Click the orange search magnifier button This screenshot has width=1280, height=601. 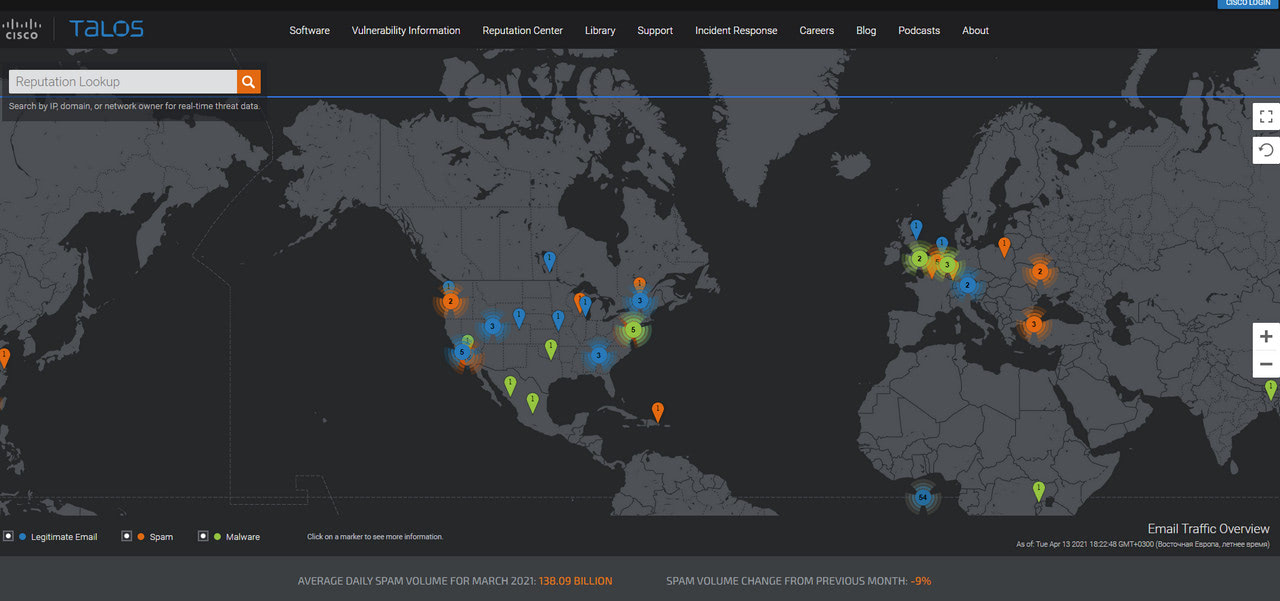pyautogui.click(x=249, y=82)
